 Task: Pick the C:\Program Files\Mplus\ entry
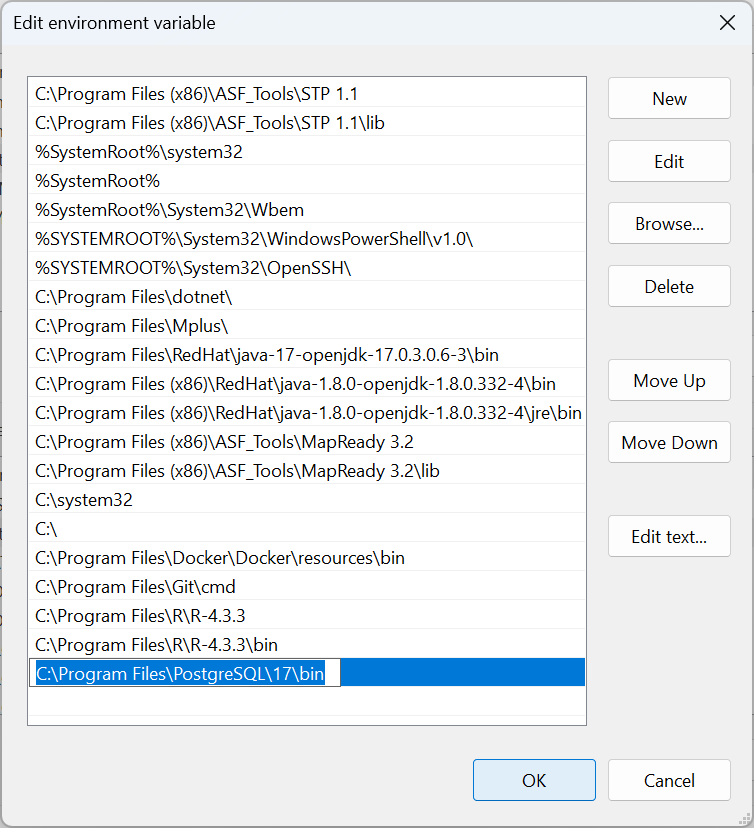point(132,326)
